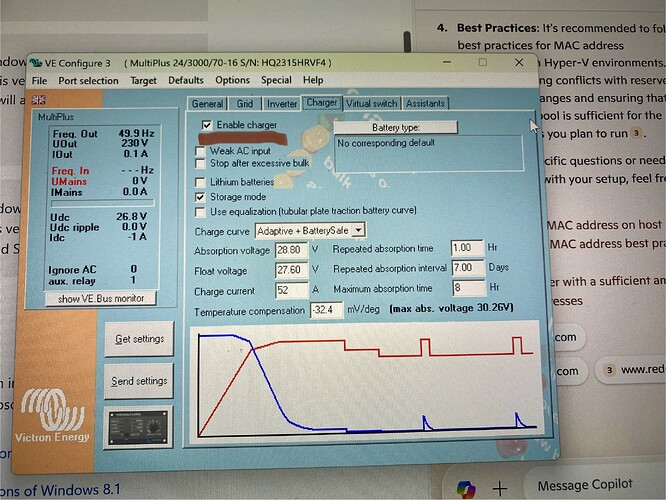Open the remote panel device image button

(x=138, y=427)
